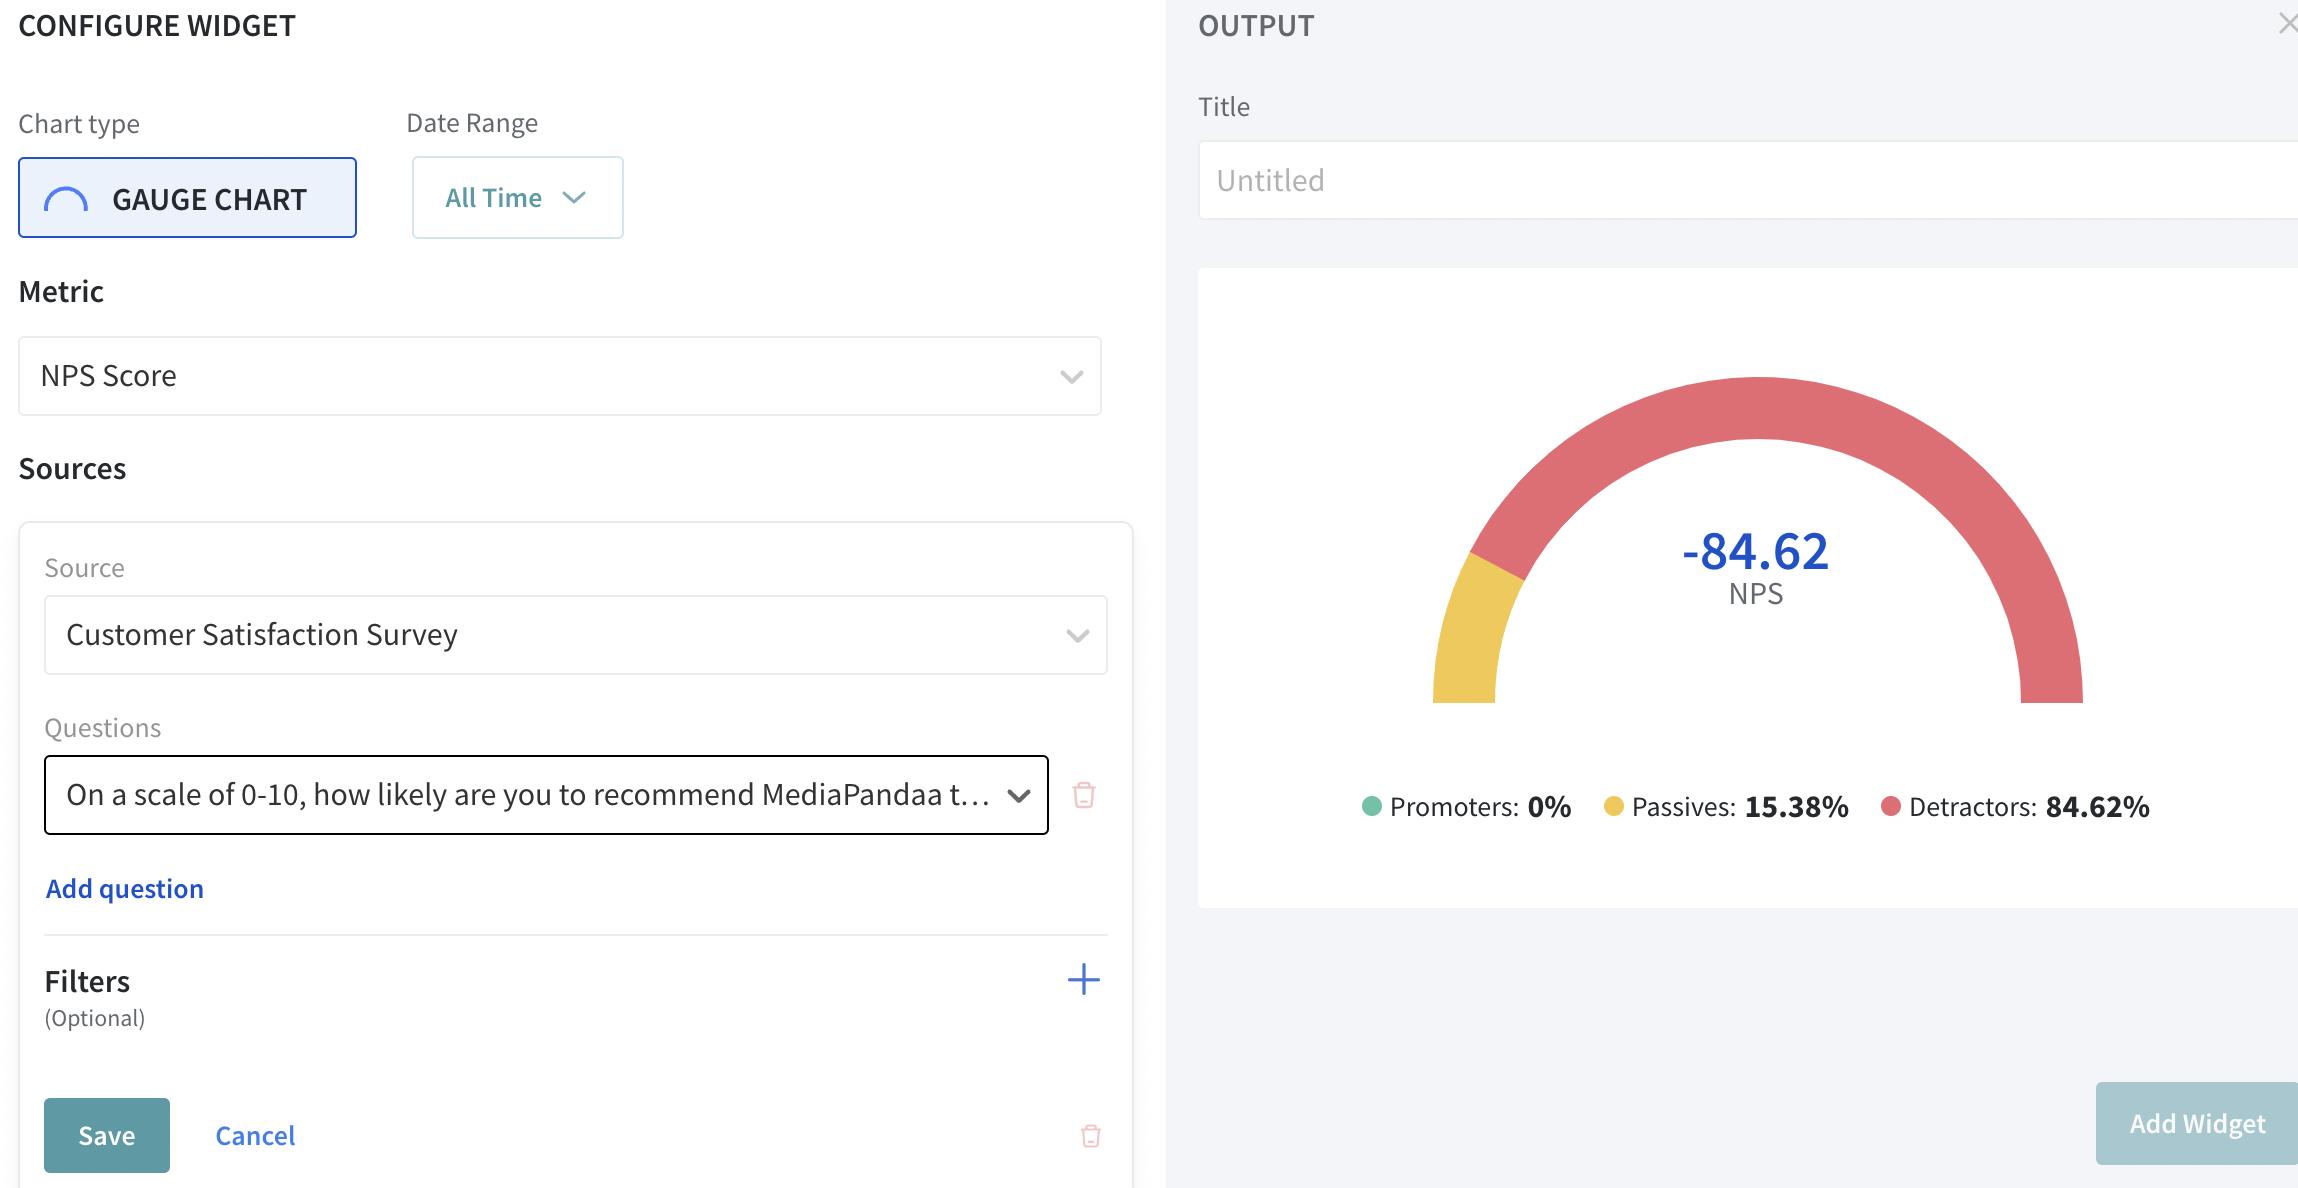Viewport: 2298px width, 1188px height.
Task: Add a filter with the plus icon
Action: click(x=1084, y=980)
